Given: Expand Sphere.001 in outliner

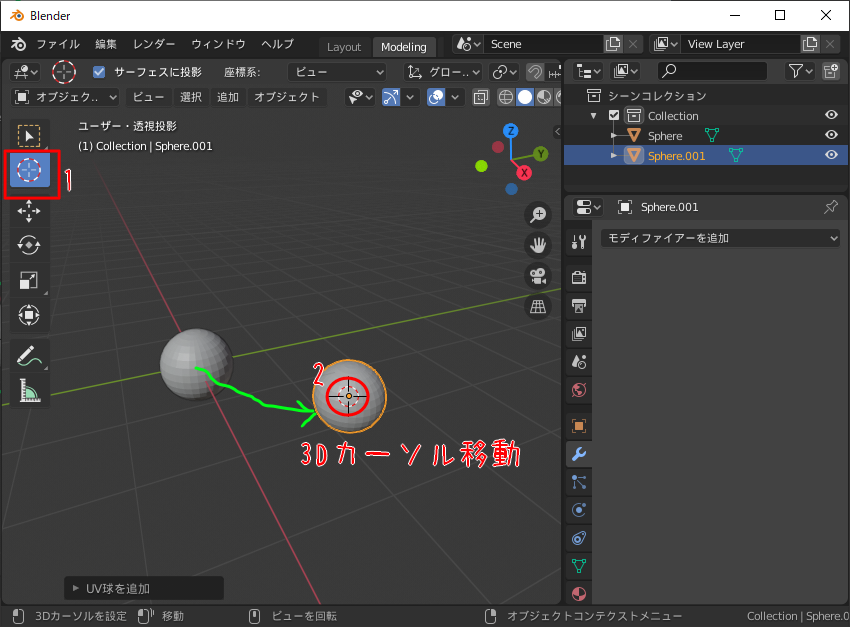Looking at the screenshot, I should pyautogui.click(x=614, y=156).
